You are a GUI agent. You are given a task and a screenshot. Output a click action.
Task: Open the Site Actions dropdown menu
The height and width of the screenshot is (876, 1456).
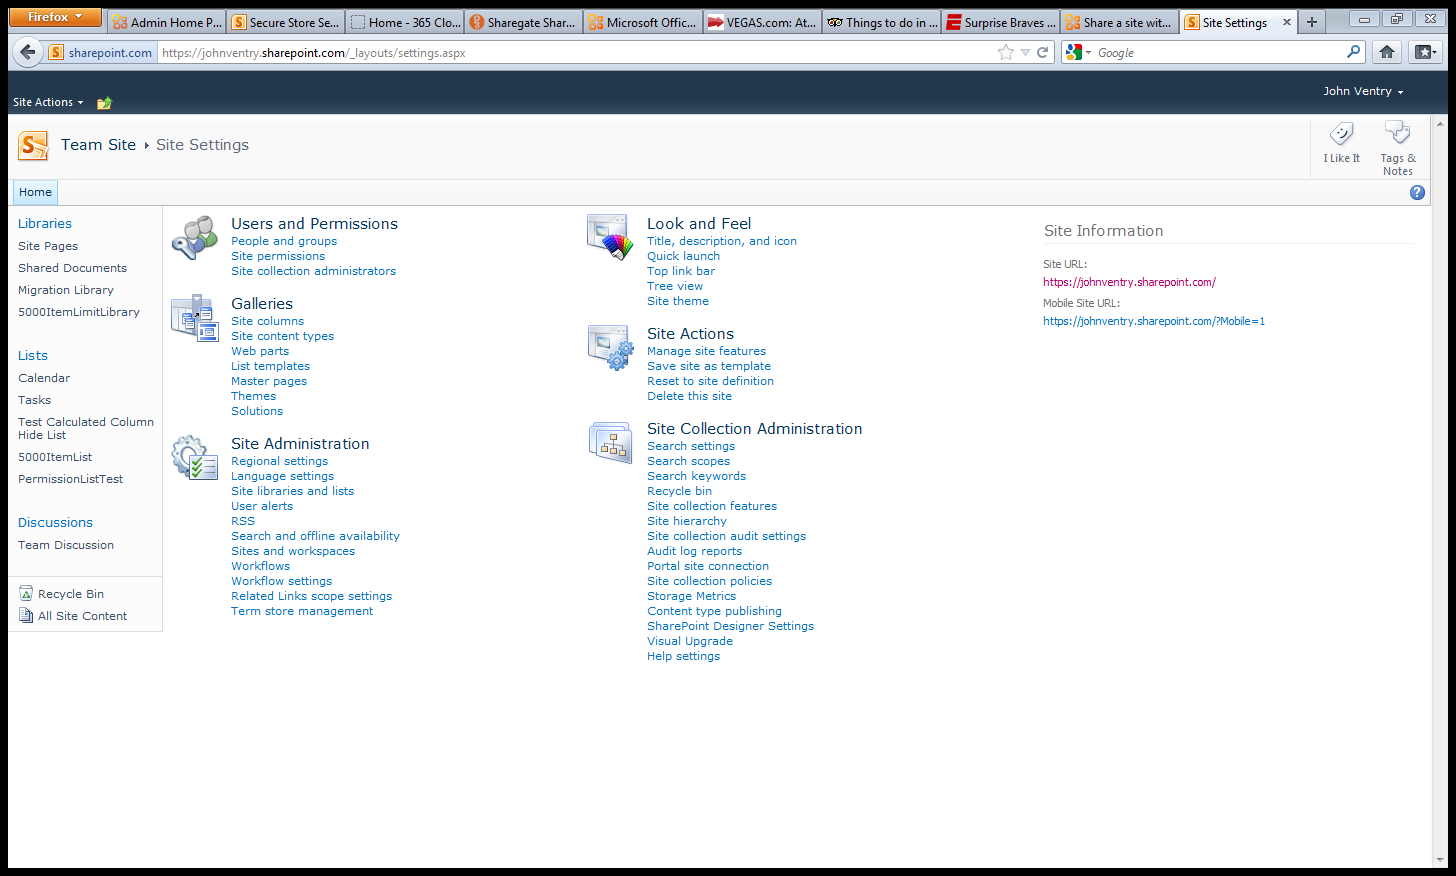[x=48, y=102]
